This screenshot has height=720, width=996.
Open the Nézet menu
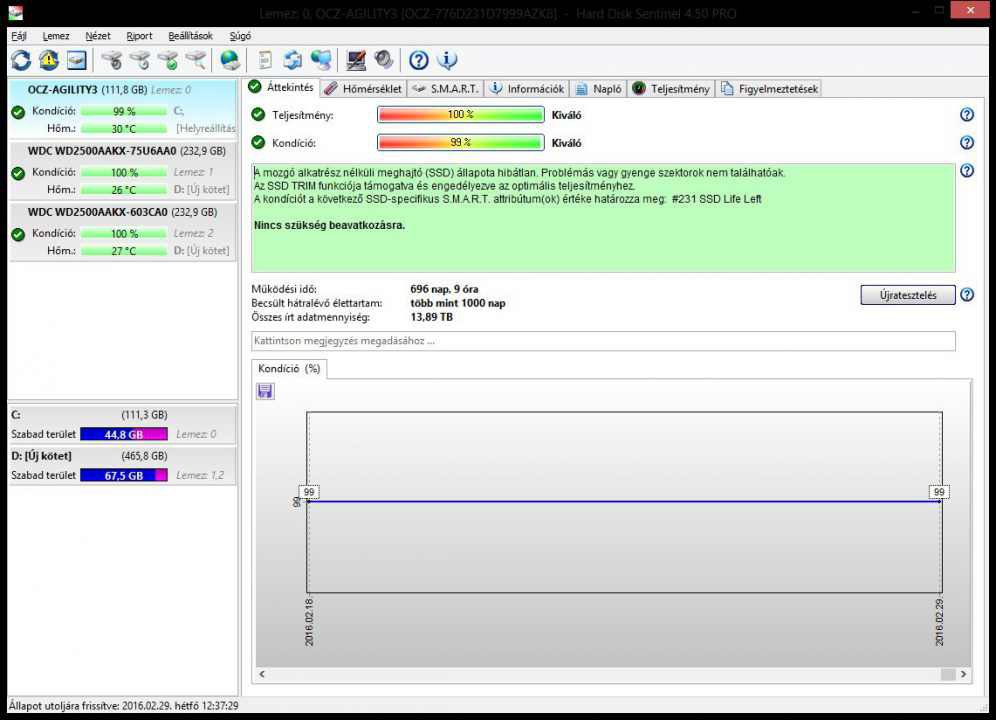pyautogui.click(x=98, y=36)
